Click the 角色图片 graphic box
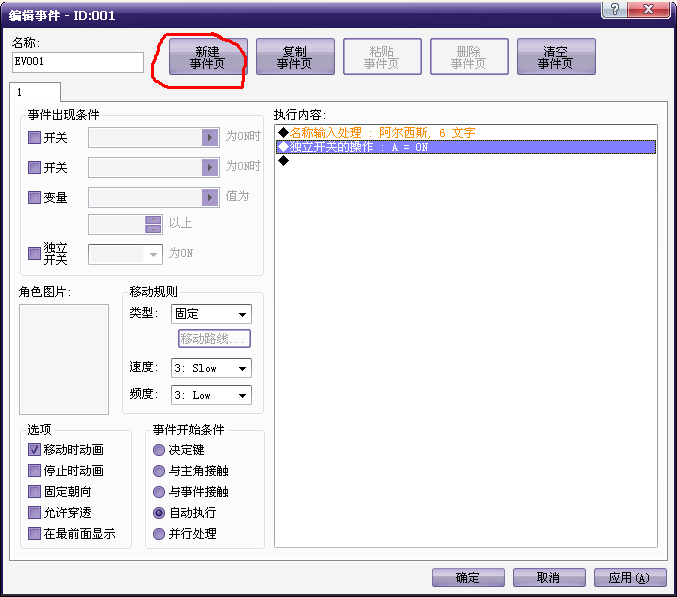 click(x=64, y=359)
